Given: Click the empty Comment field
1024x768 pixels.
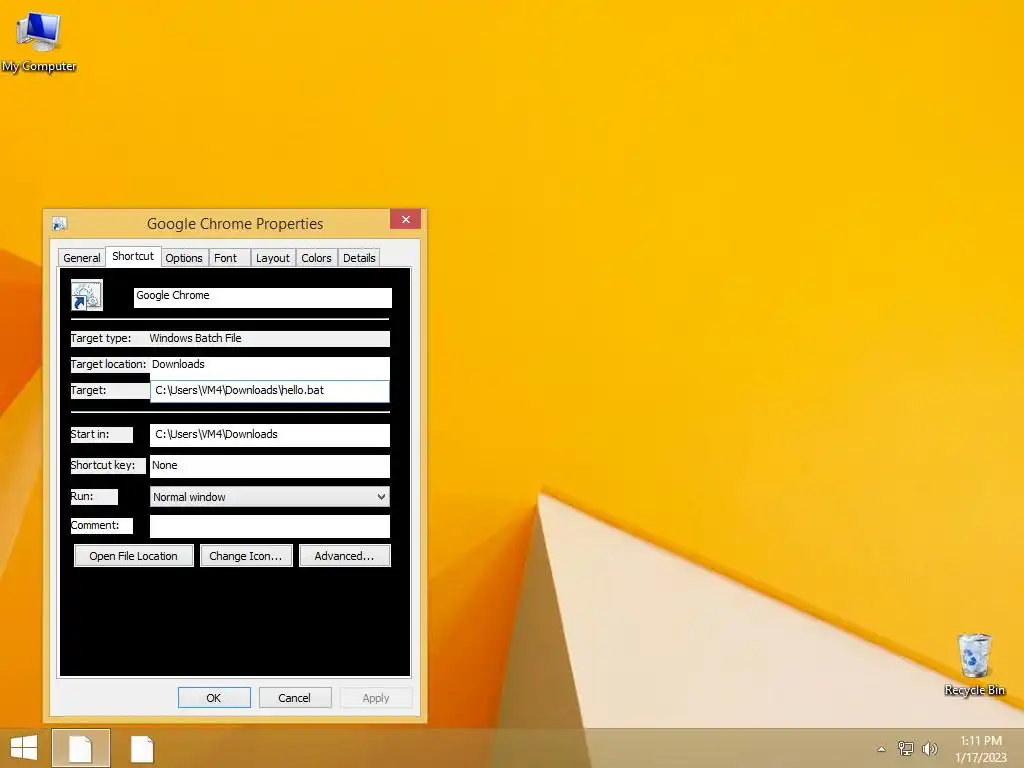Looking at the screenshot, I should (x=270, y=526).
